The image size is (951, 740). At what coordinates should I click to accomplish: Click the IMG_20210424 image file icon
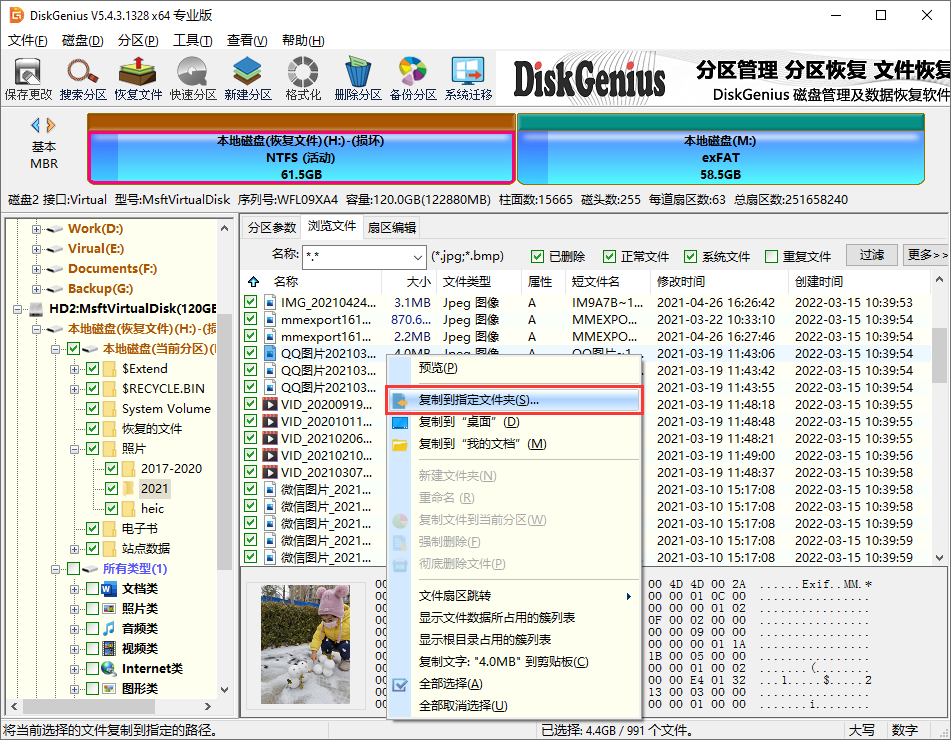pos(270,302)
